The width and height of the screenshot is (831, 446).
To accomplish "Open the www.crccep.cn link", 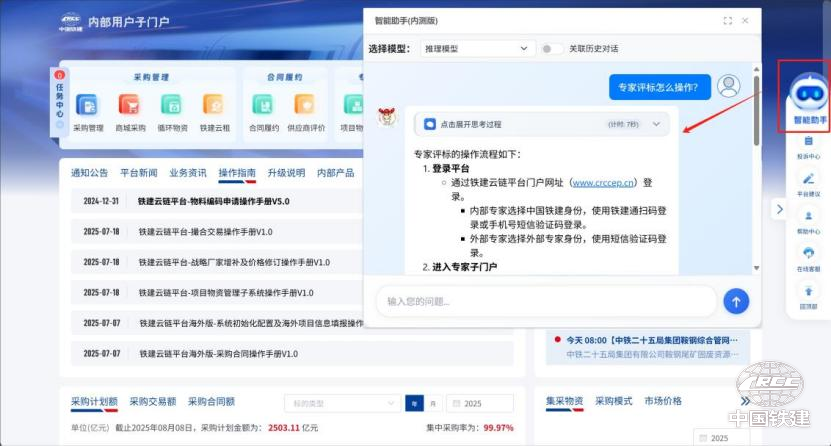I will pos(603,183).
